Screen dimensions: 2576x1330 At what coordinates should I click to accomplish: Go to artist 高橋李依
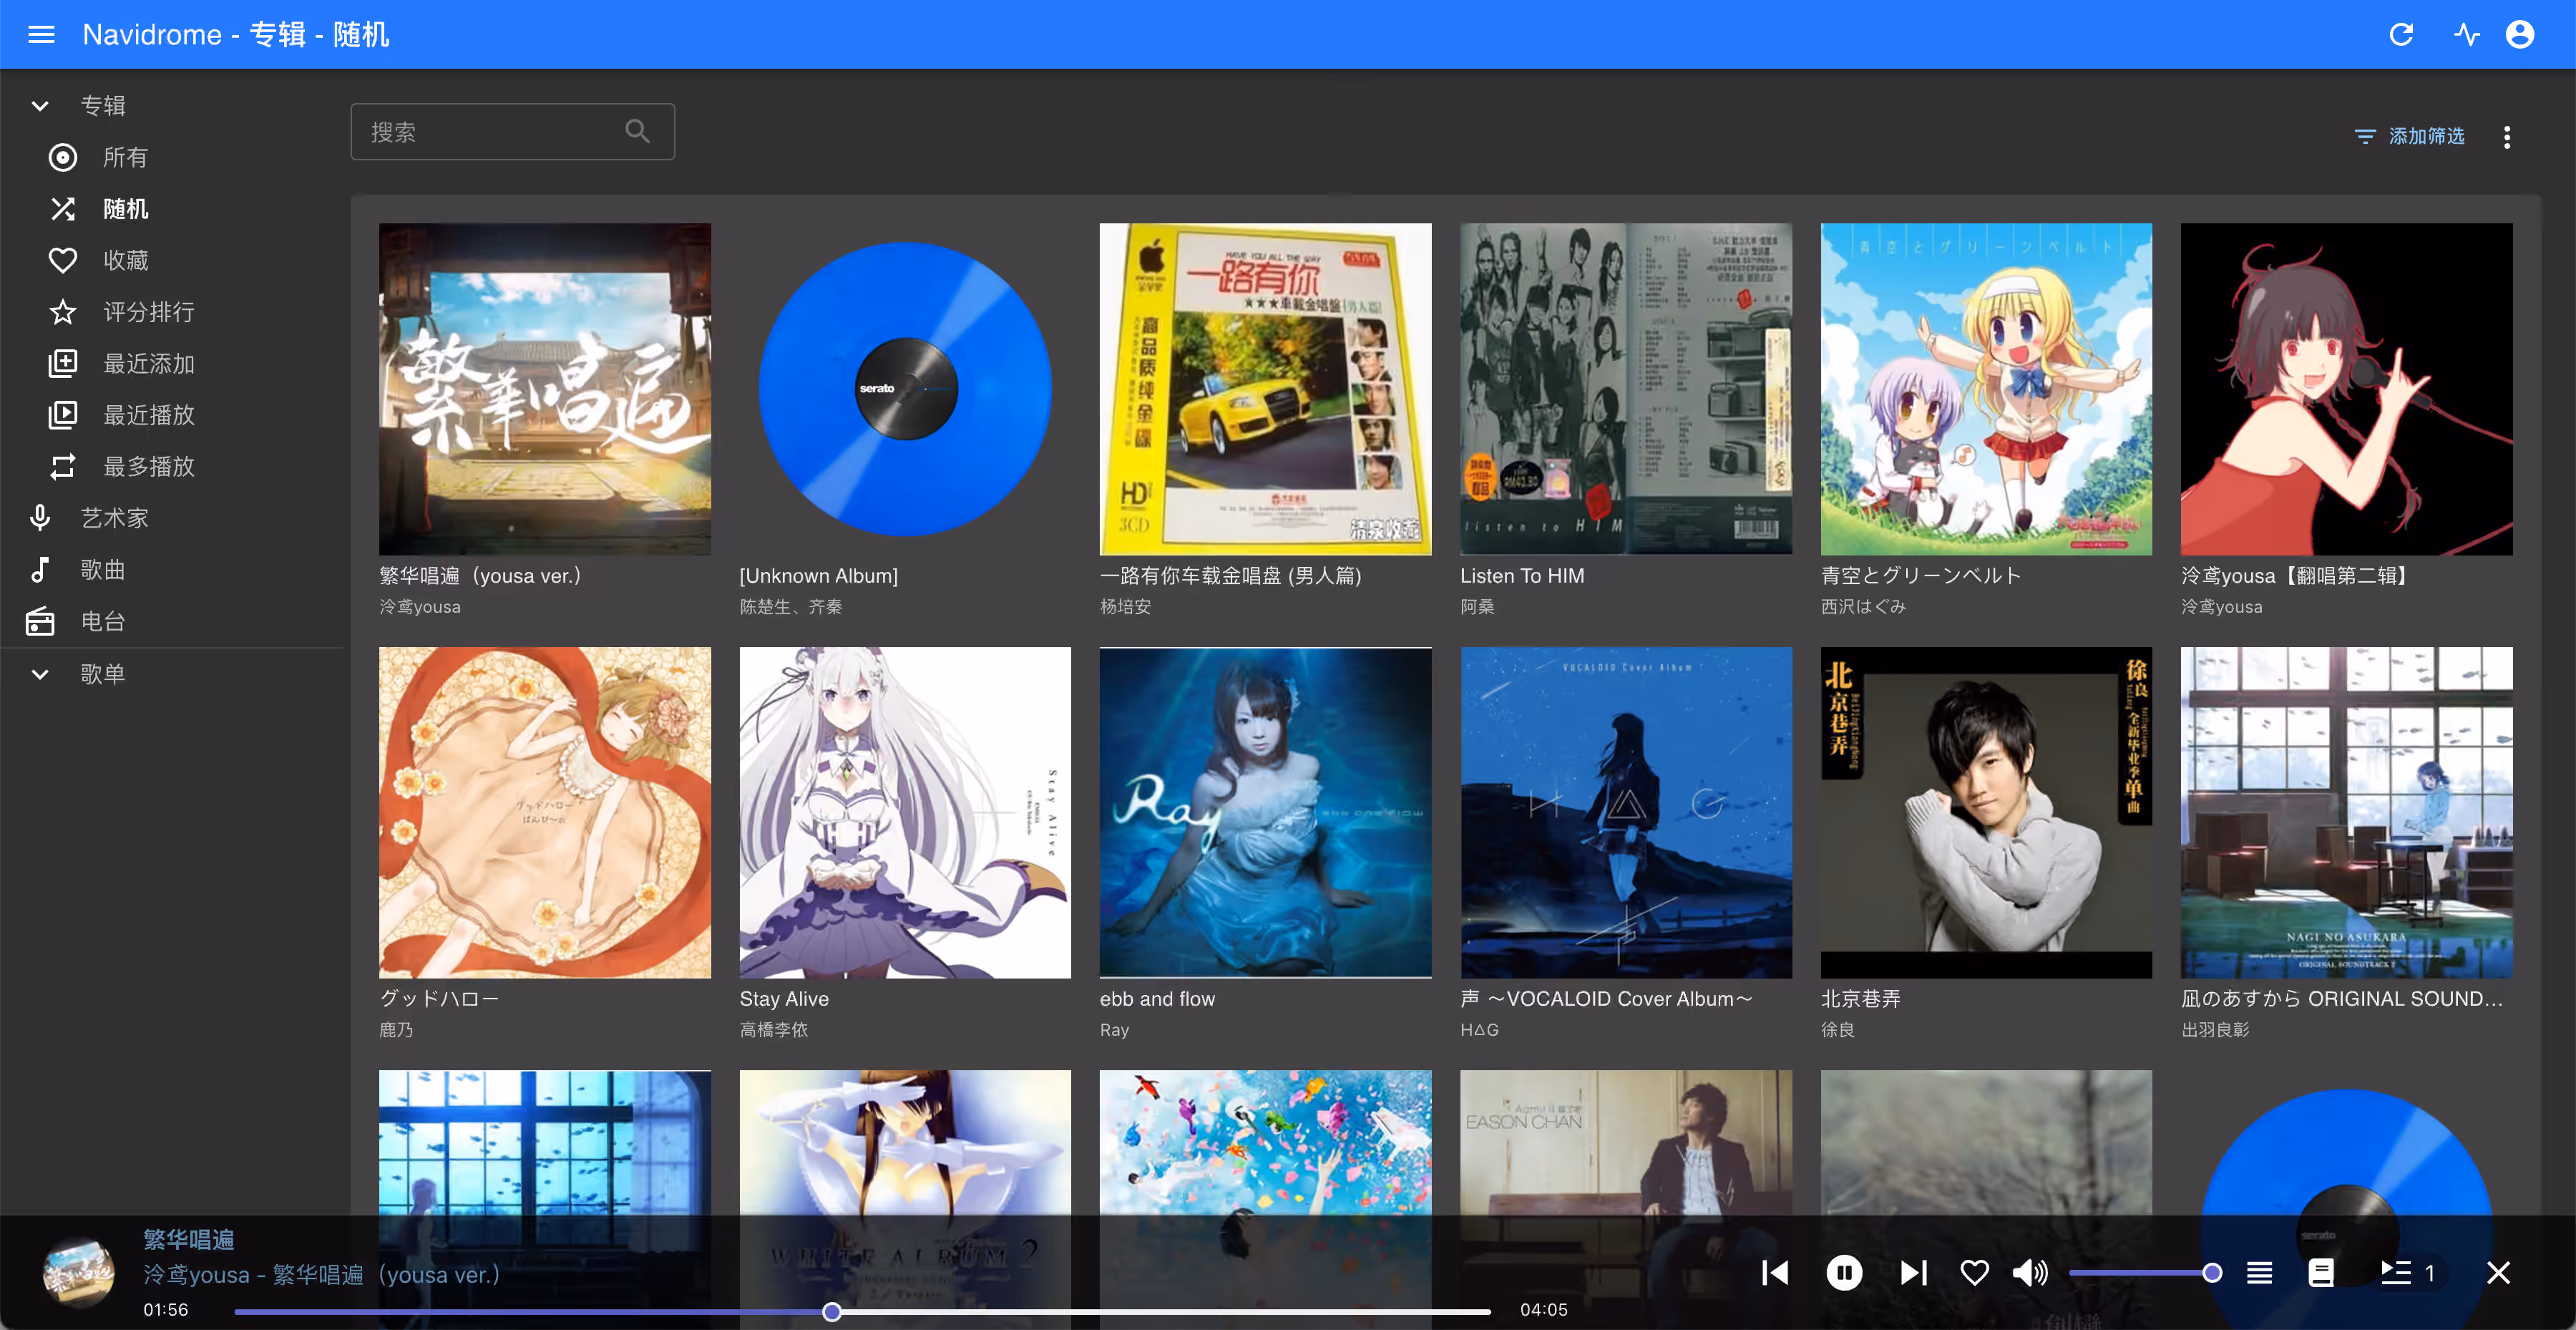[774, 1030]
